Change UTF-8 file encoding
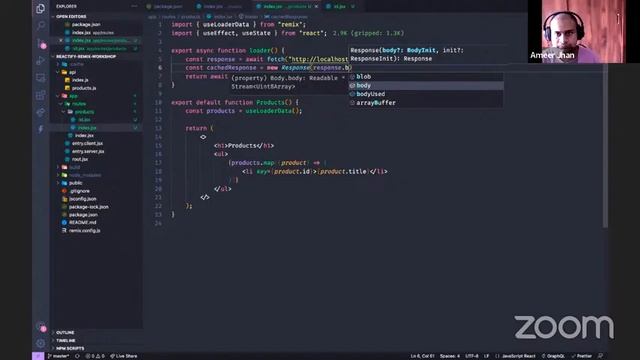The height and width of the screenshot is (360, 640). (471, 356)
